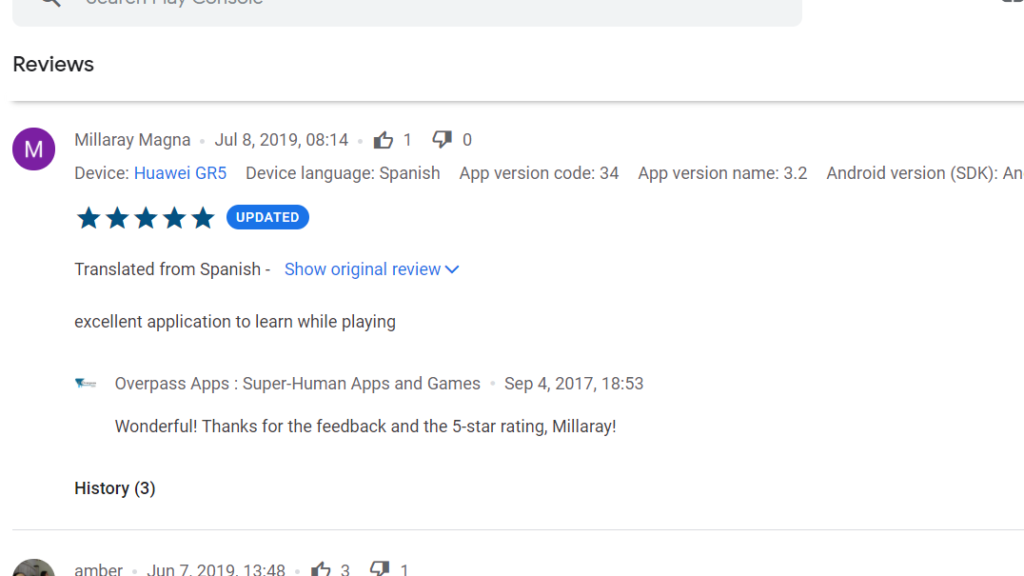This screenshot has height=576, width=1024.
Task: Click the magnifier icon in search bar
Action: [x=50, y=3]
